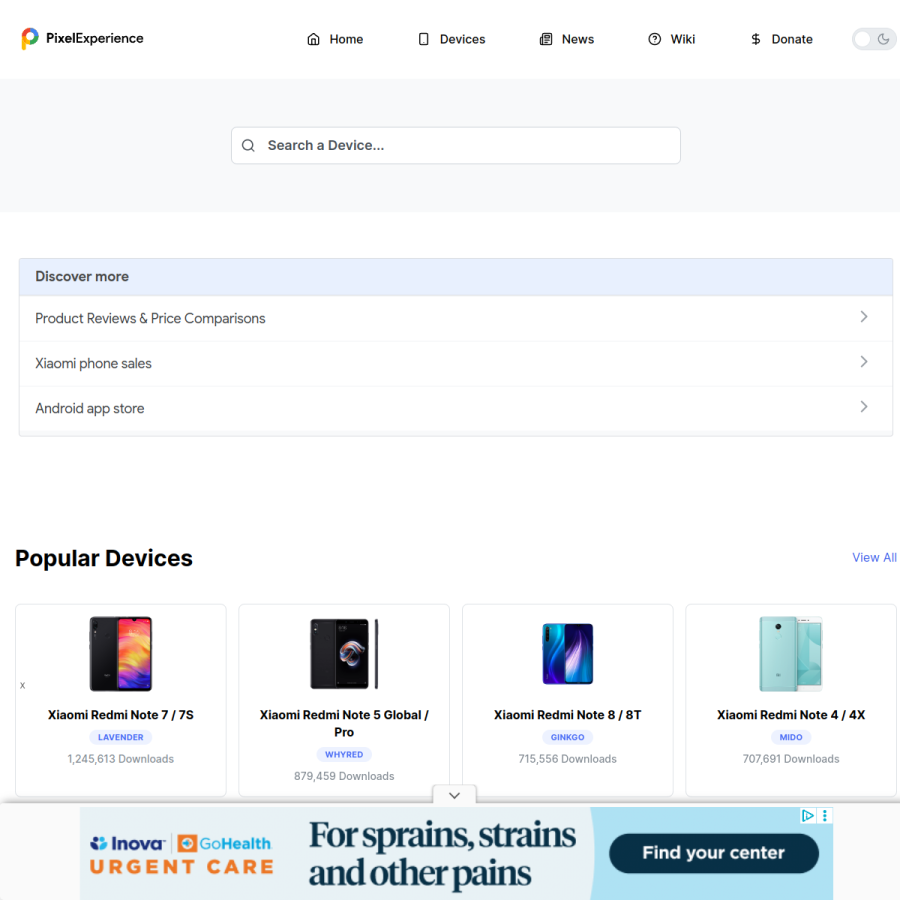Click the Home house icon
This screenshot has width=900, height=900.
click(x=313, y=39)
